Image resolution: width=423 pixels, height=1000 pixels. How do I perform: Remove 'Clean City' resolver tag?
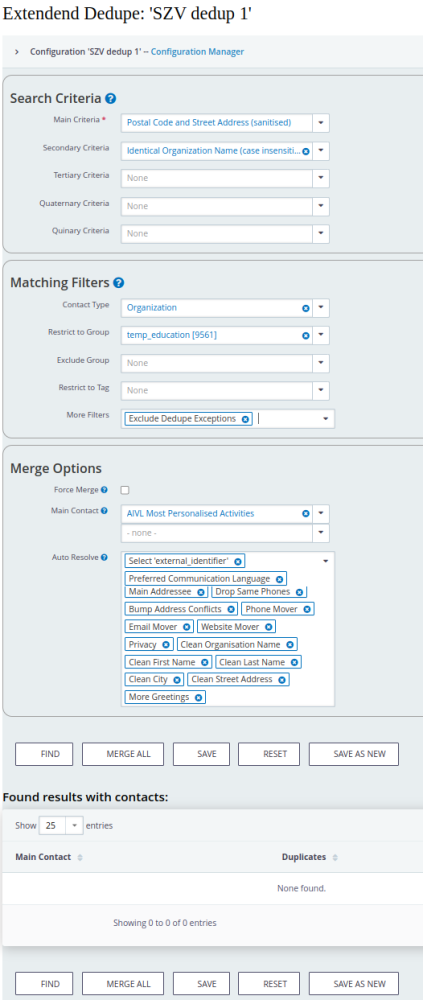click(x=177, y=679)
